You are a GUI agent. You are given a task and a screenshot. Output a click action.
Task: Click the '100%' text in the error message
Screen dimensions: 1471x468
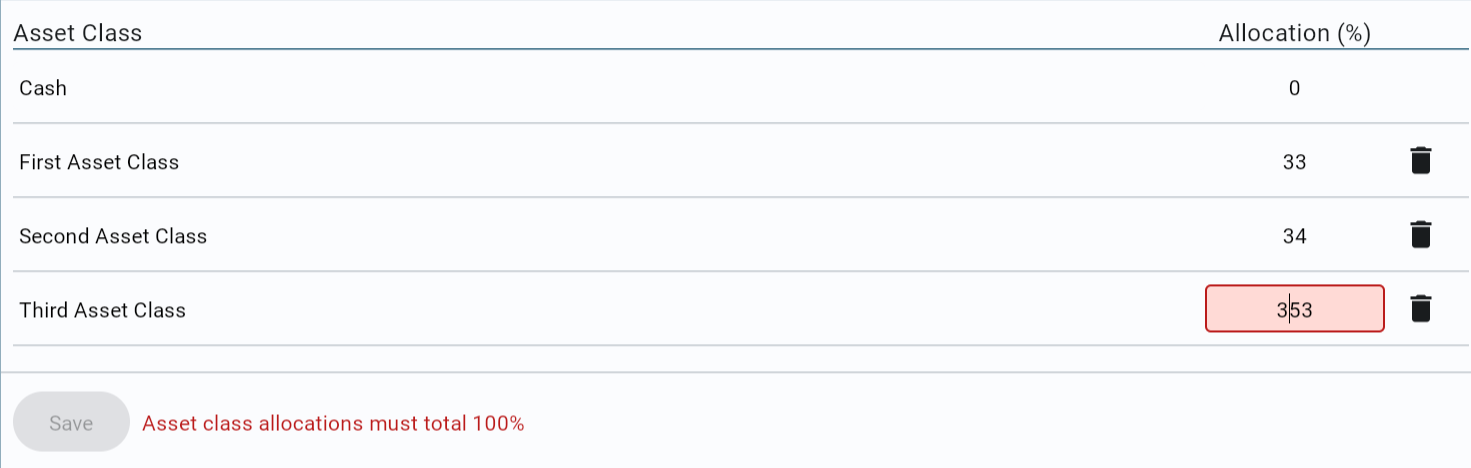point(498,423)
